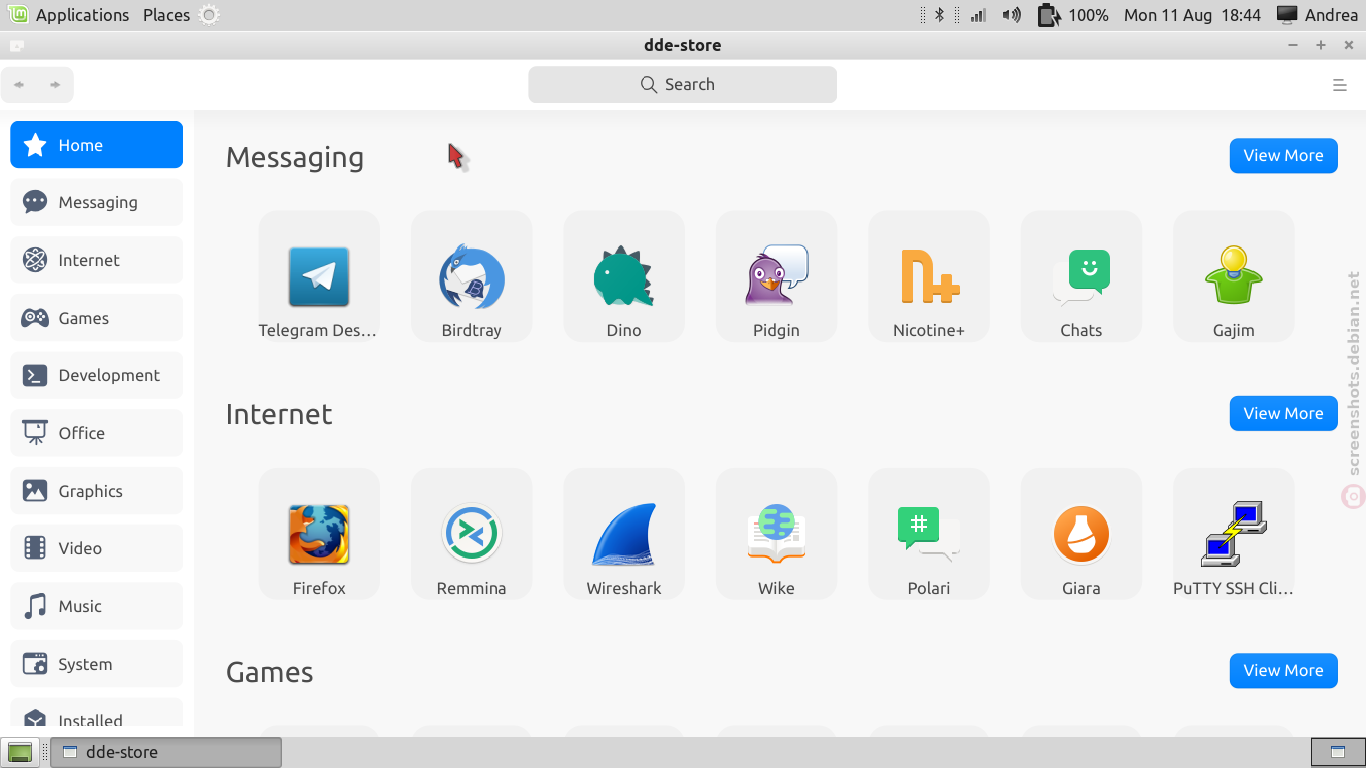
Task: Select the Birdtray app icon
Action: pos(471,276)
